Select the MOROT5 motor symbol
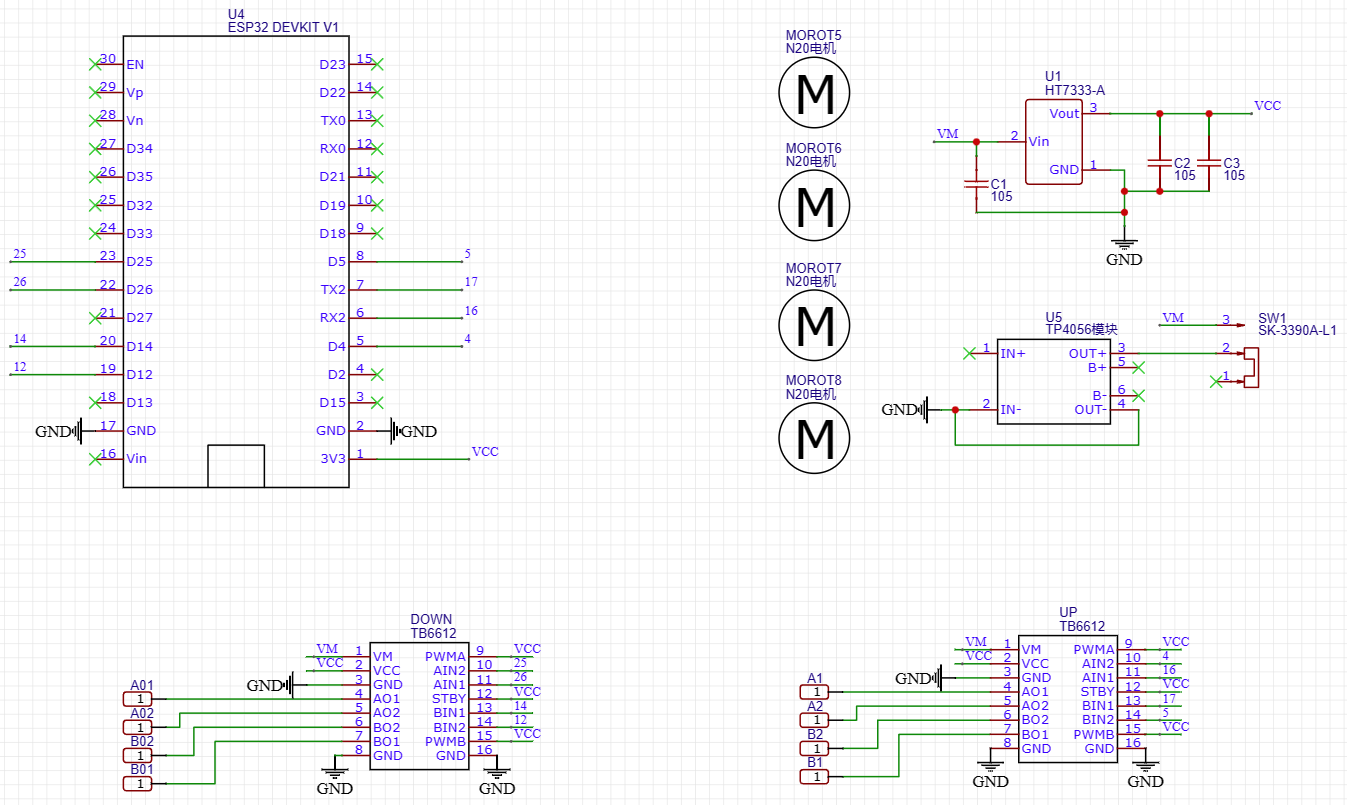The width and height of the screenshot is (1347, 805). [x=814, y=93]
